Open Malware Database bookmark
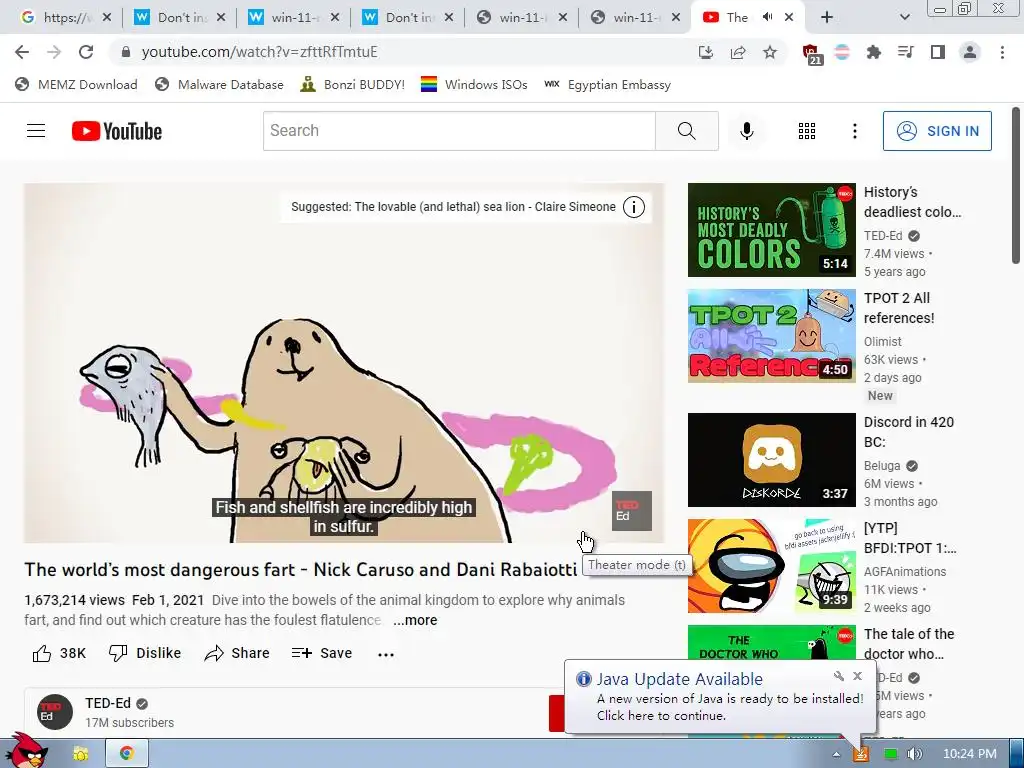The height and width of the screenshot is (768, 1024). (x=219, y=85)
